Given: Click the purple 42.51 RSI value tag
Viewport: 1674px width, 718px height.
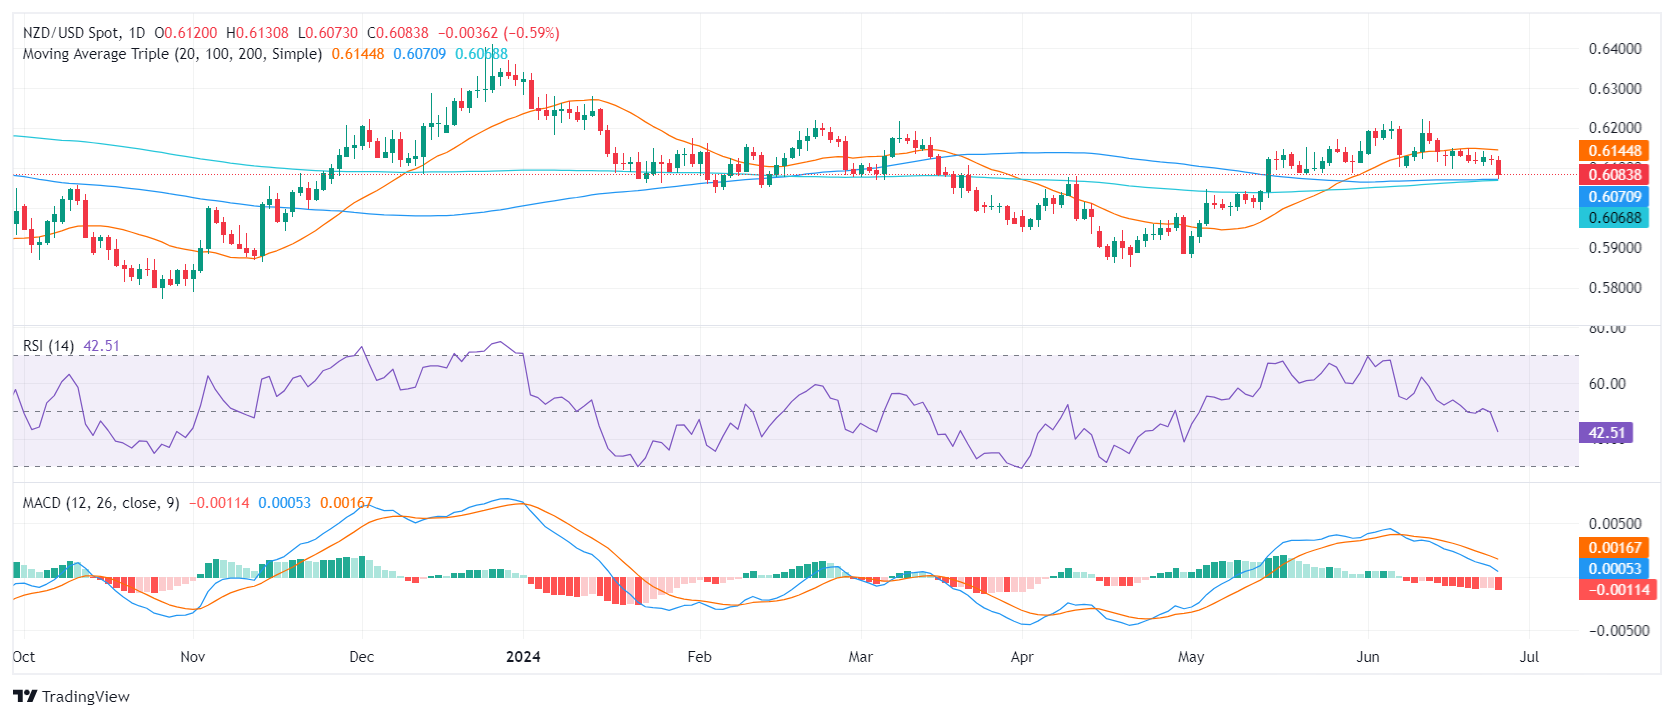Looking at the screenshot, I should click(1606, 433).
